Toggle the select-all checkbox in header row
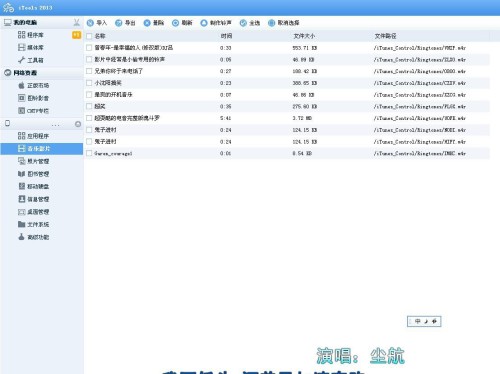Viewport: 500px width, 374px height. [x=89, y=36]
